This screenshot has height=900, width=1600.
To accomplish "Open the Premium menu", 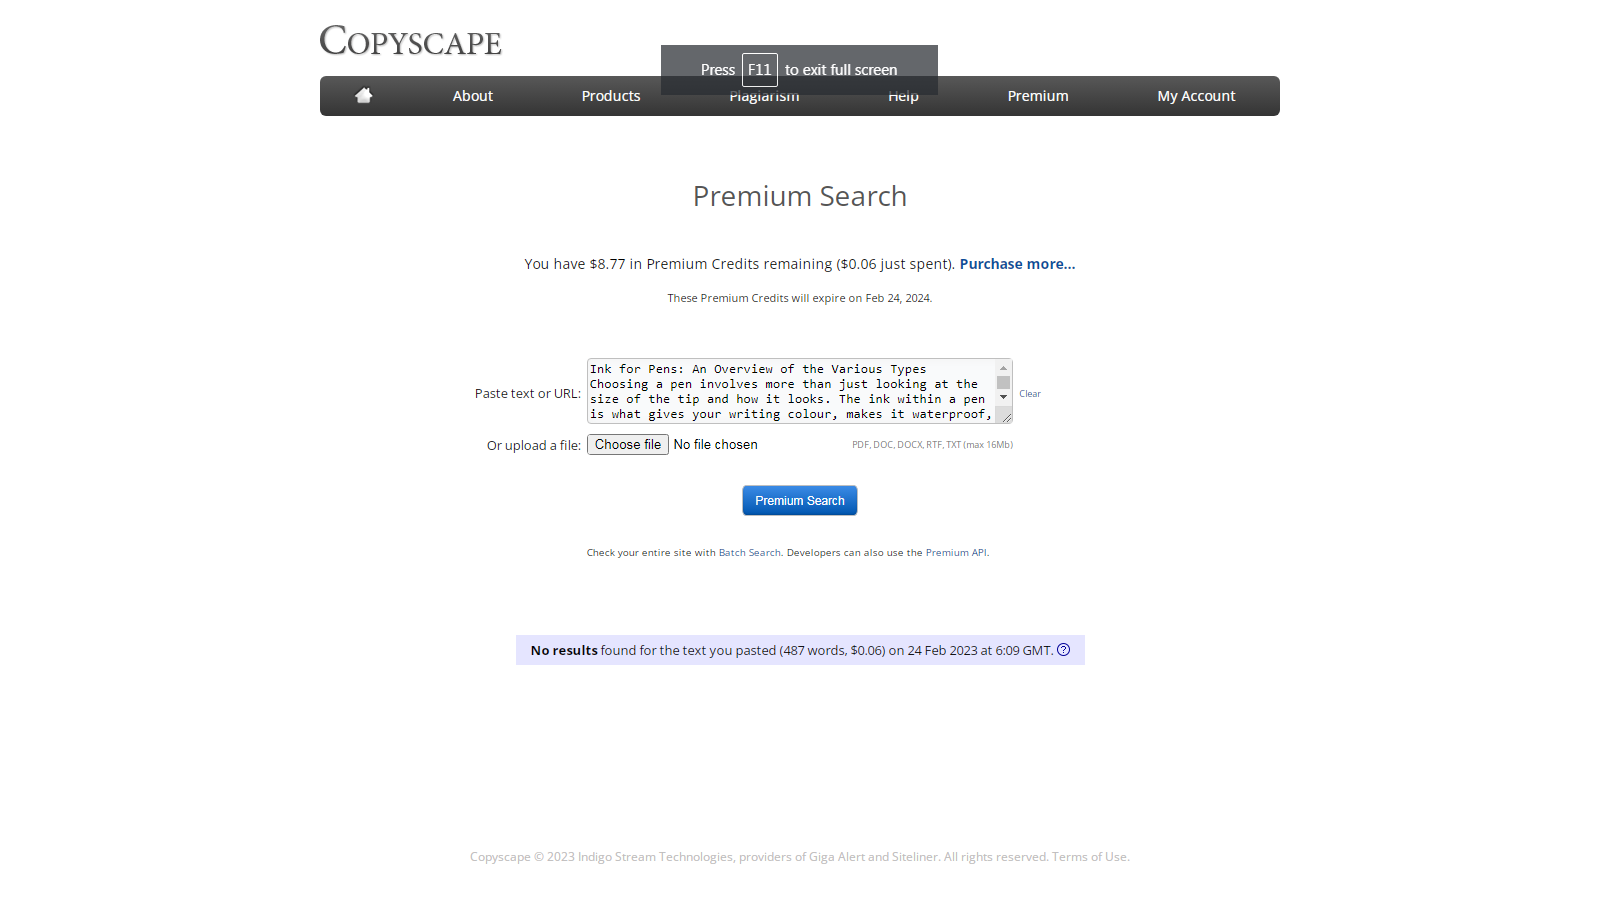I will pos(1038,96).
